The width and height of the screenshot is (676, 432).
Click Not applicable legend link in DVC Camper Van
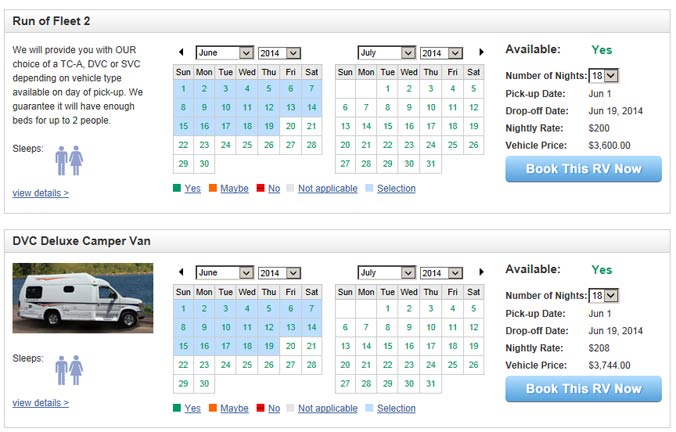328,408
